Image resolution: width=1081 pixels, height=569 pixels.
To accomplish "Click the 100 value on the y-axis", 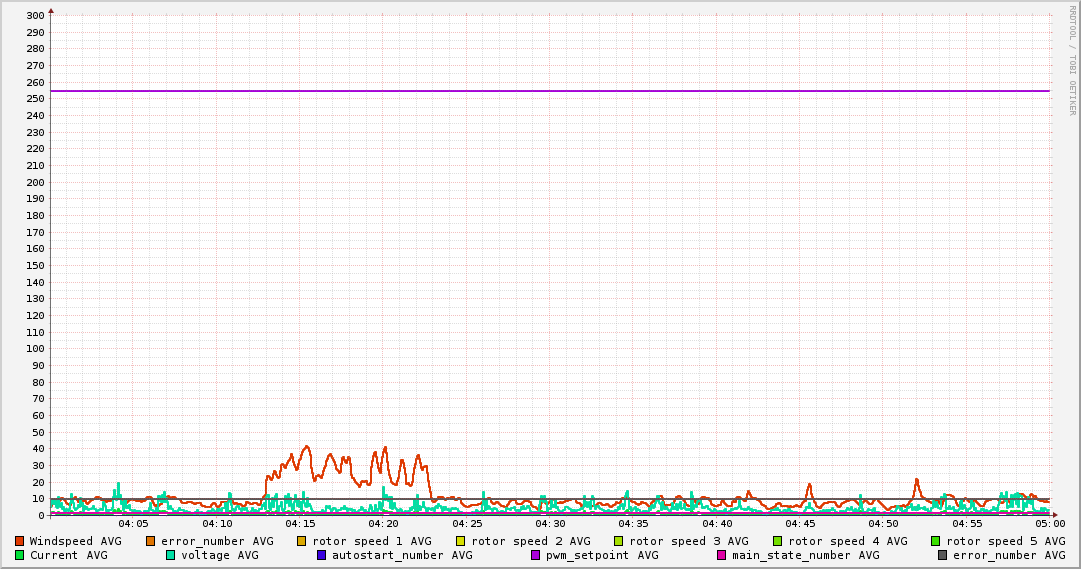I will click(35, 348).
